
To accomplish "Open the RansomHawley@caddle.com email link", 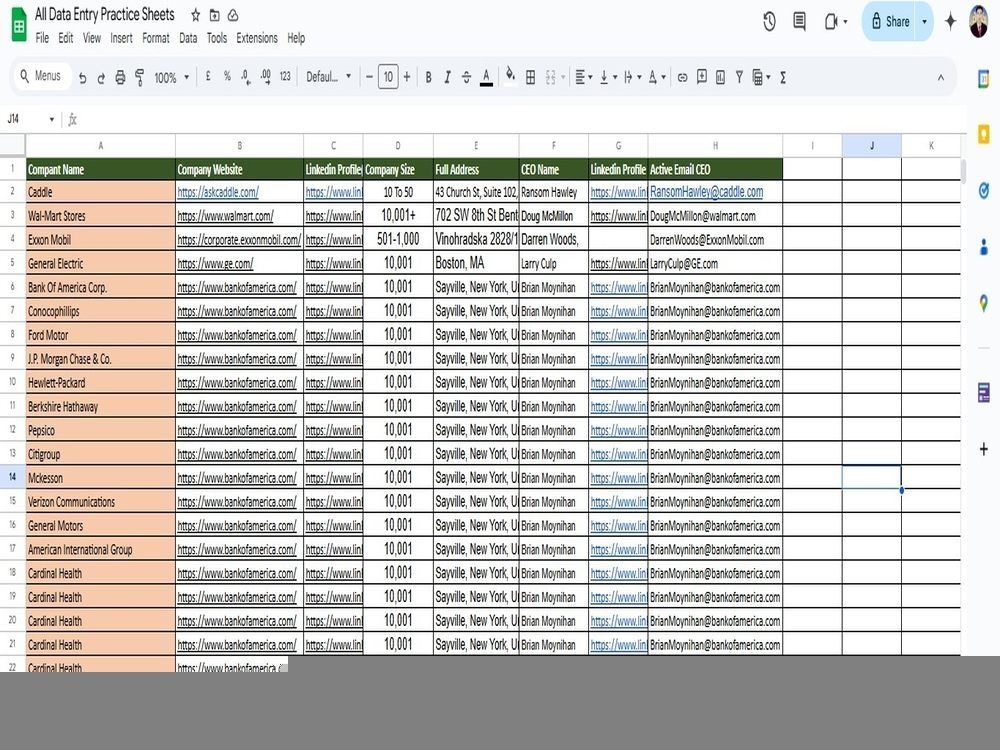I will [707, 191].
